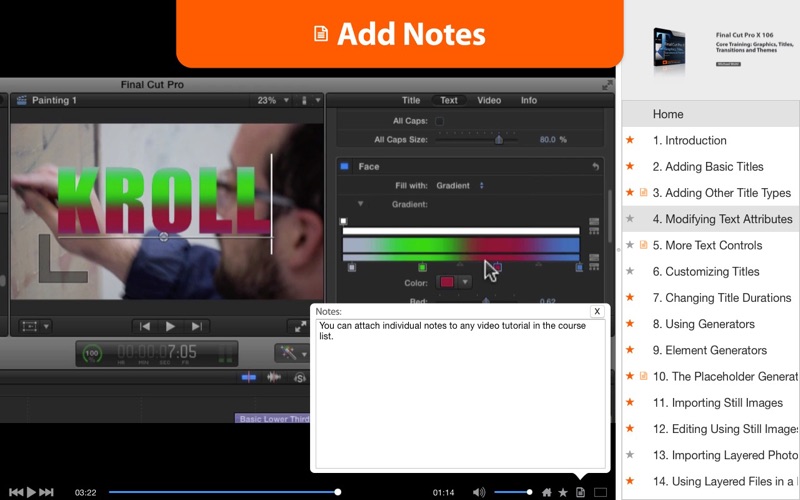Toggle the notes icon in the player bar
800x500 pixels.
pyautogui.click(x=580, y=492)
